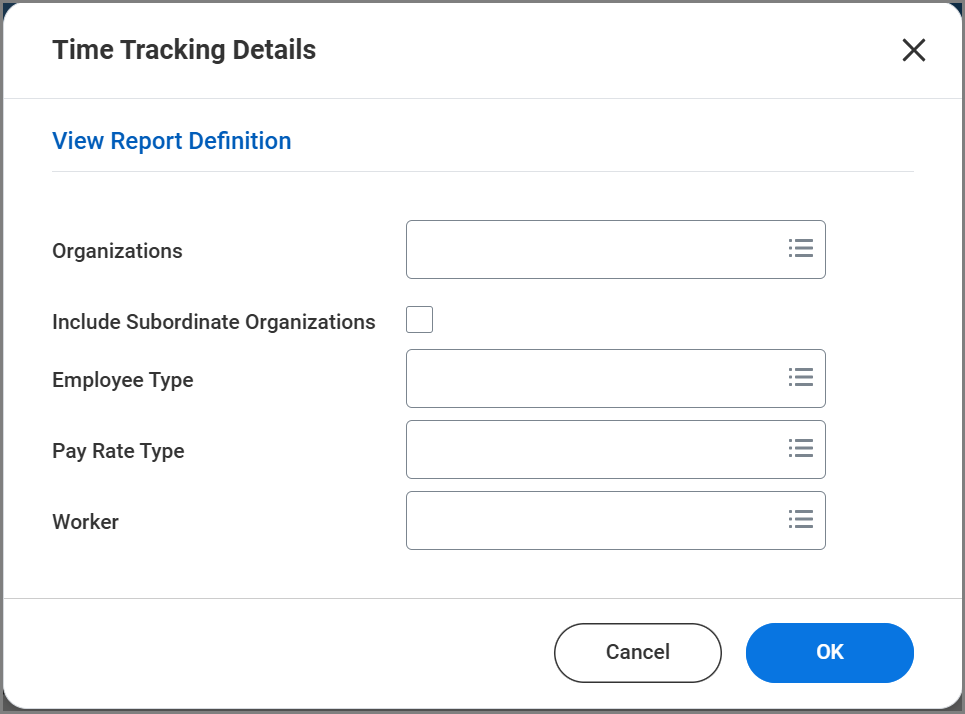Click into the Worker search field

590,520
